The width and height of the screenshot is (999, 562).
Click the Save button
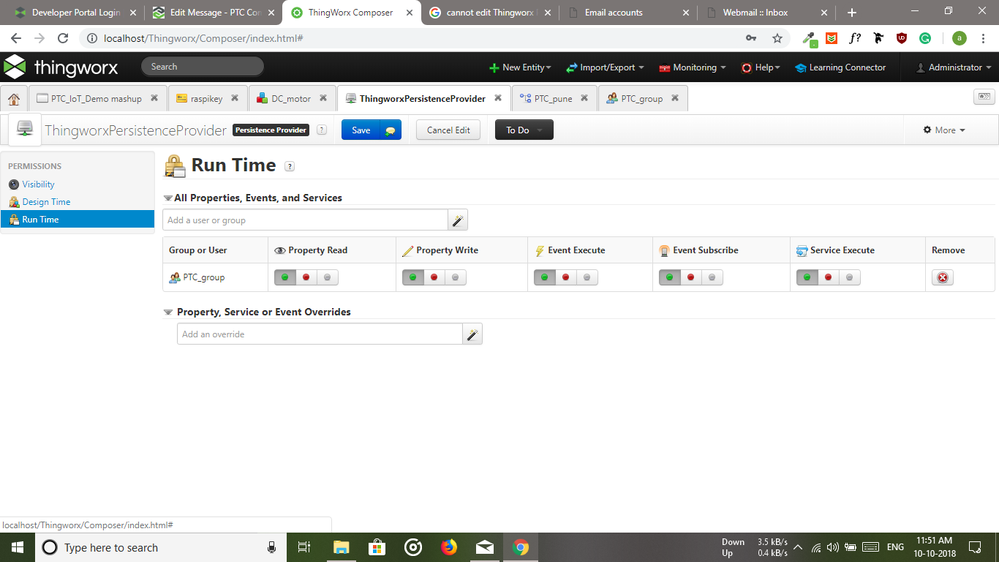[x=361, y=130]
